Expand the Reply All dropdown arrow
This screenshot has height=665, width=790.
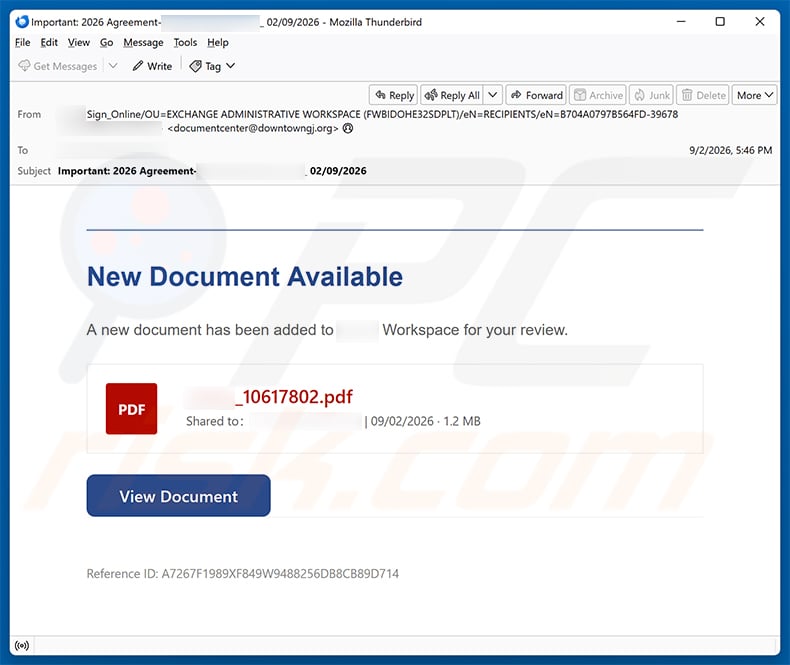coord(493,95)
